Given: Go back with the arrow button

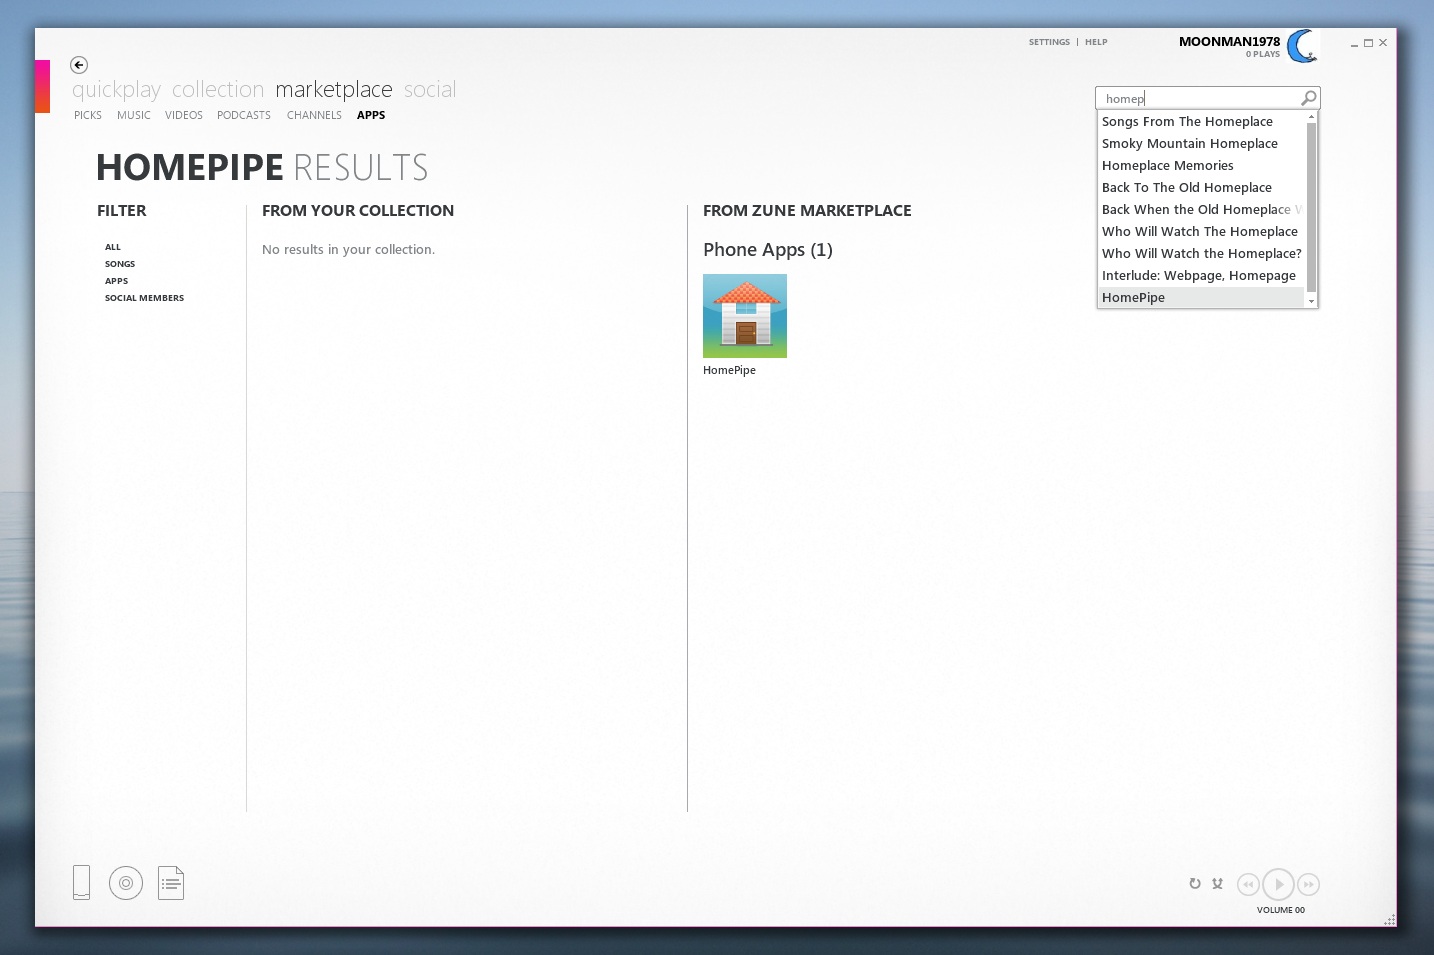Looking at the screenshot, I should 79,65.
